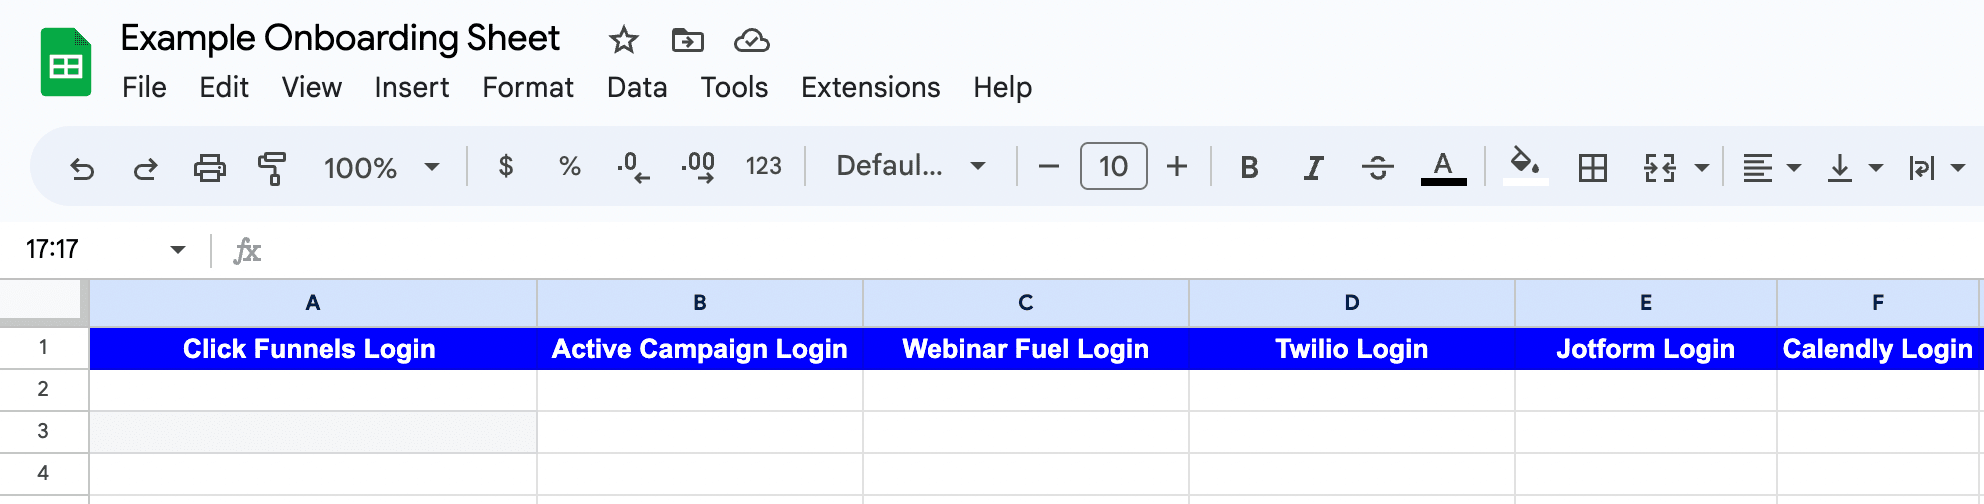Click the undo arrow icon

click(82, 168)
